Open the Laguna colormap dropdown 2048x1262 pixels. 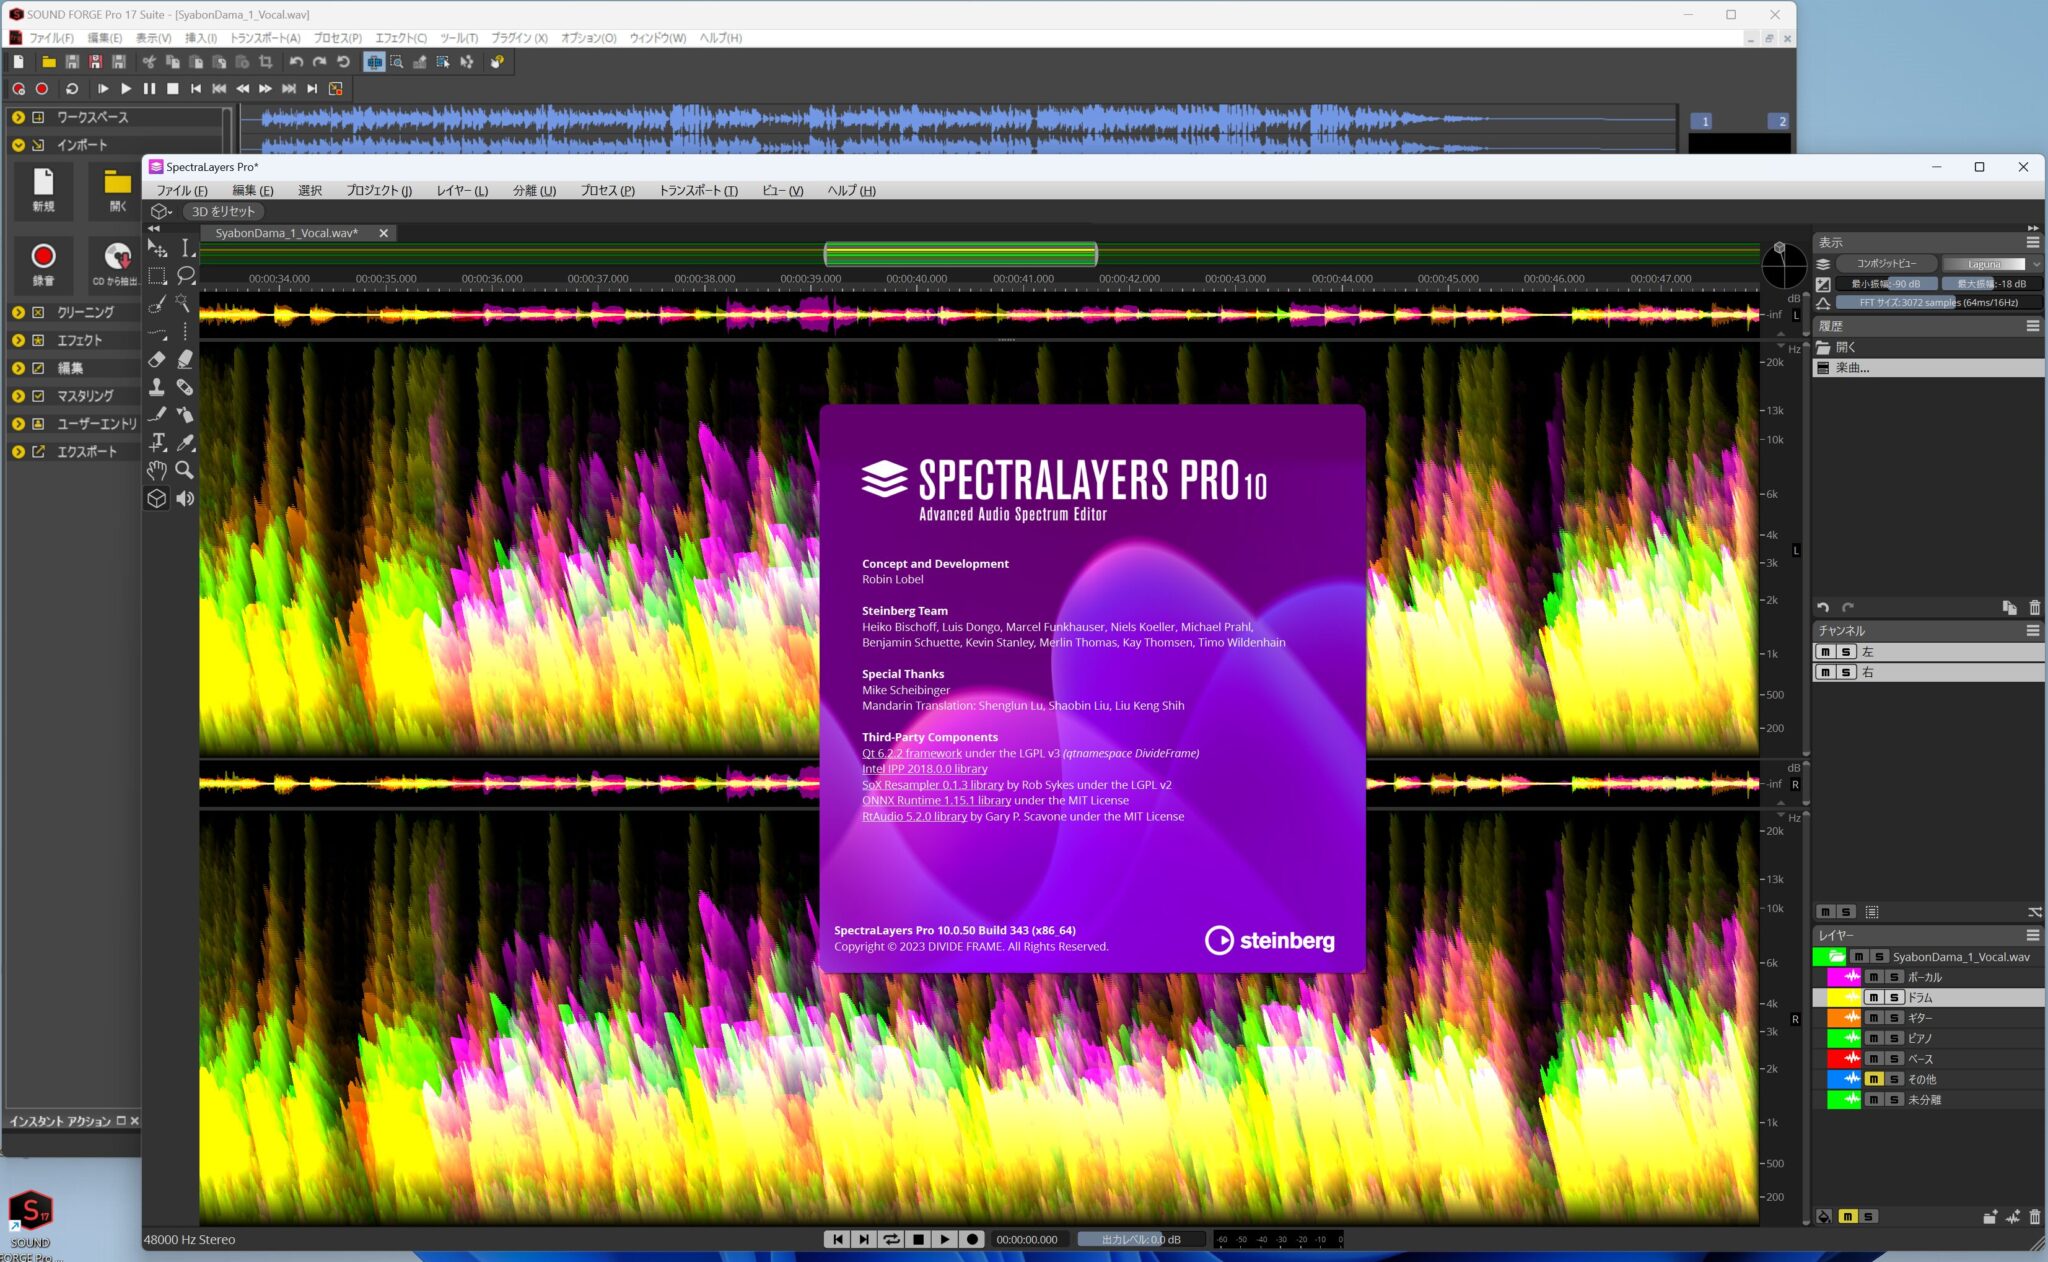(1992, 263)
